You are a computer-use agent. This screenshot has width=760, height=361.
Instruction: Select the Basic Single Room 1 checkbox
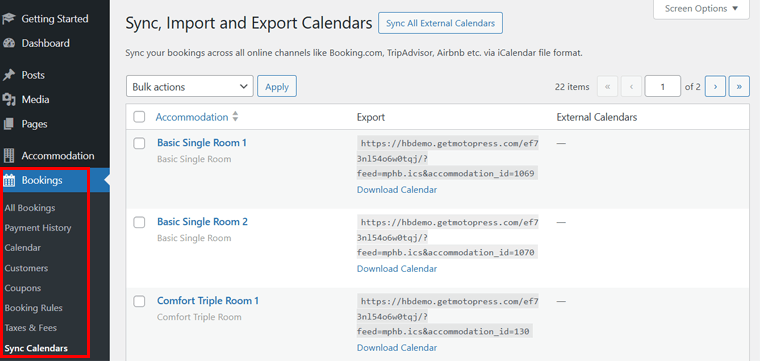pos(139,143)
